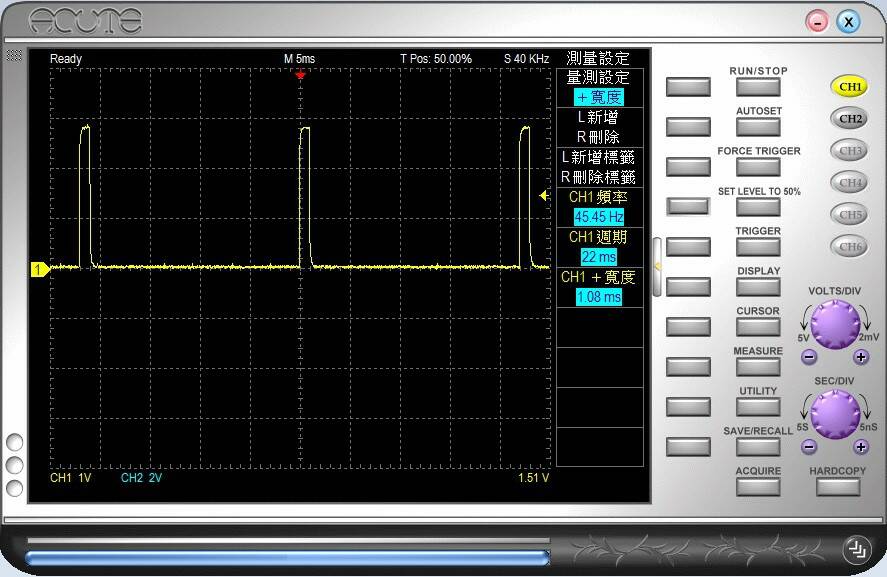Click the softkey beside 量測設定 +寬度
The height and width of the screenshot is (577, 887).
(688, 87)
